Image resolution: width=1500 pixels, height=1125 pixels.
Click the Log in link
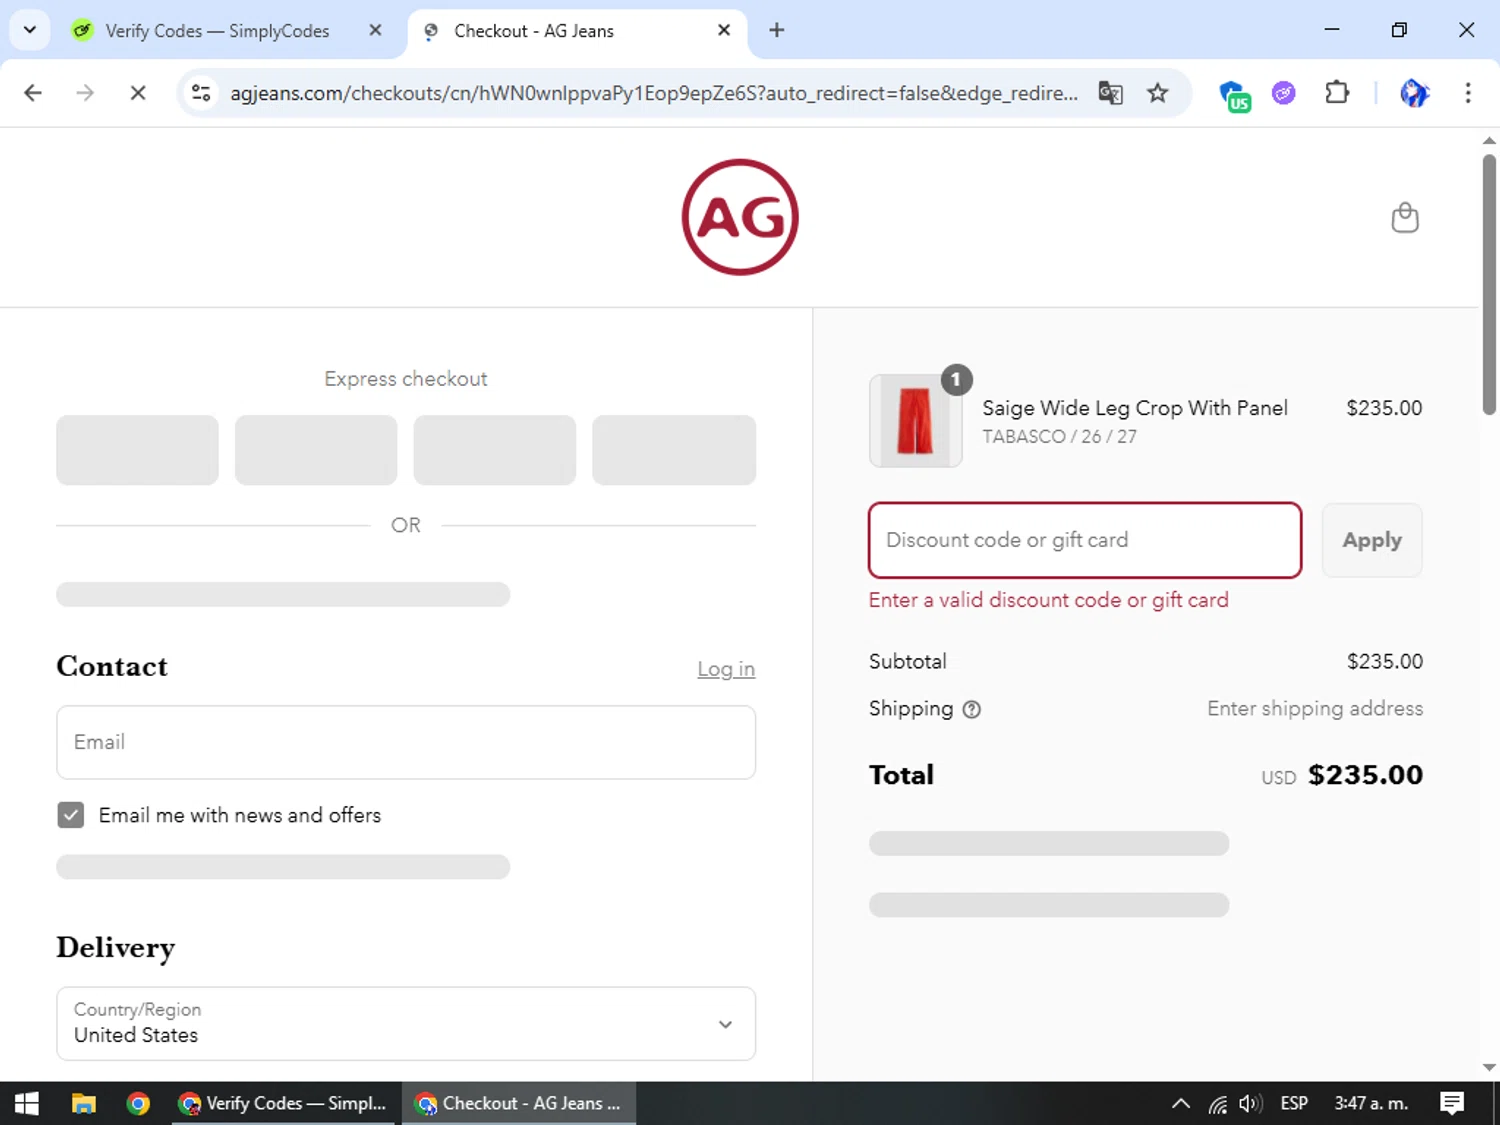pyautogui.click(x=726, y=669)
